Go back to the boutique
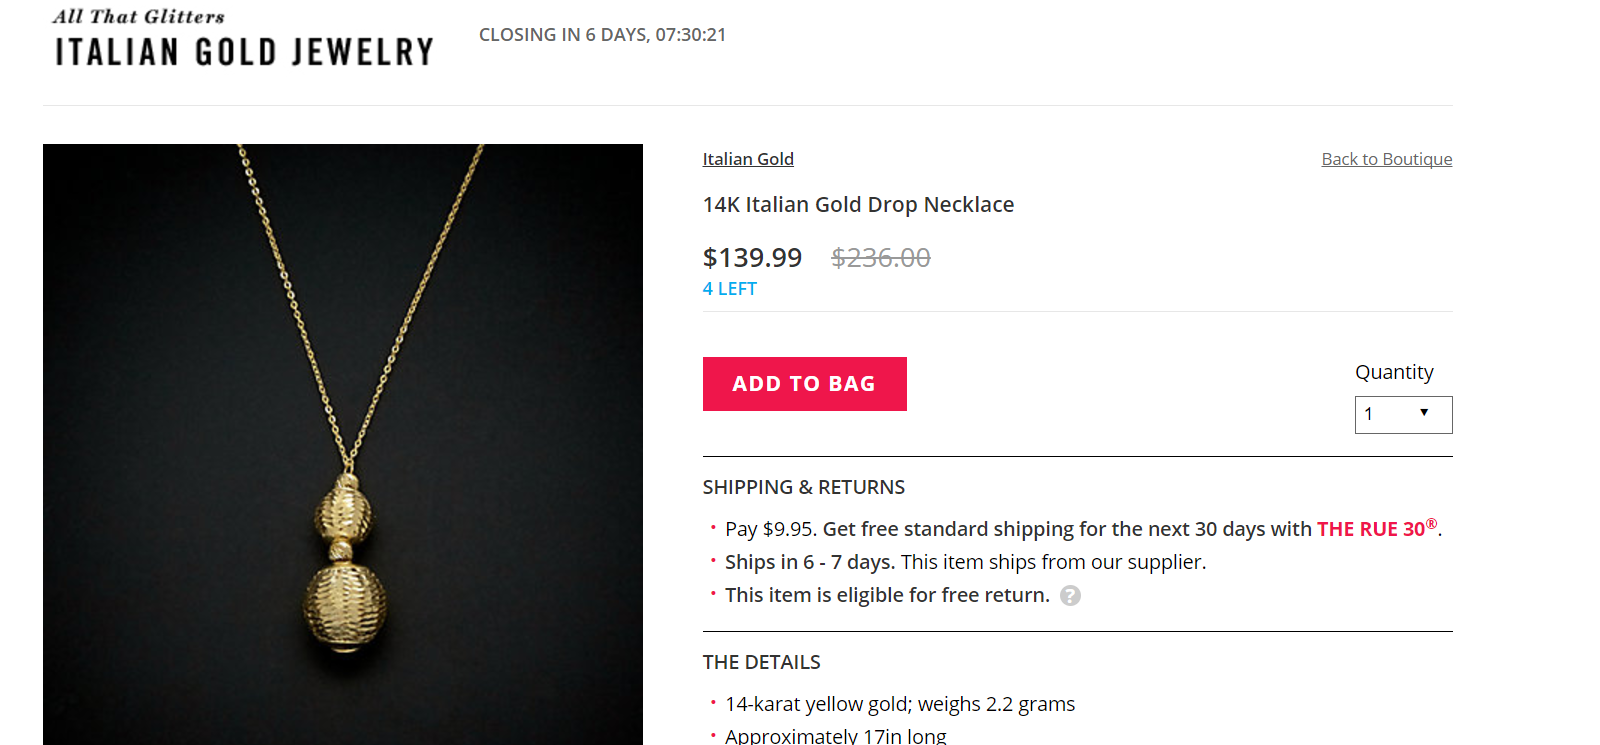Viewport: 1600px width, 745px height. (x=1386, y=159)
